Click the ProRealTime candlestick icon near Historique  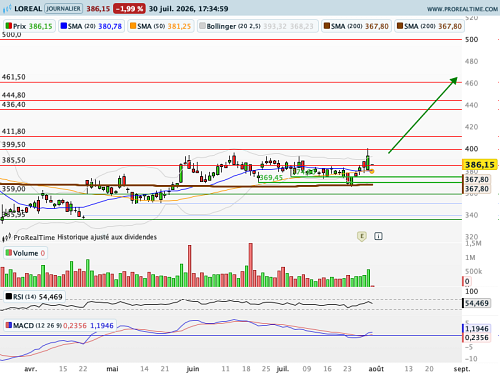(7, 237)
